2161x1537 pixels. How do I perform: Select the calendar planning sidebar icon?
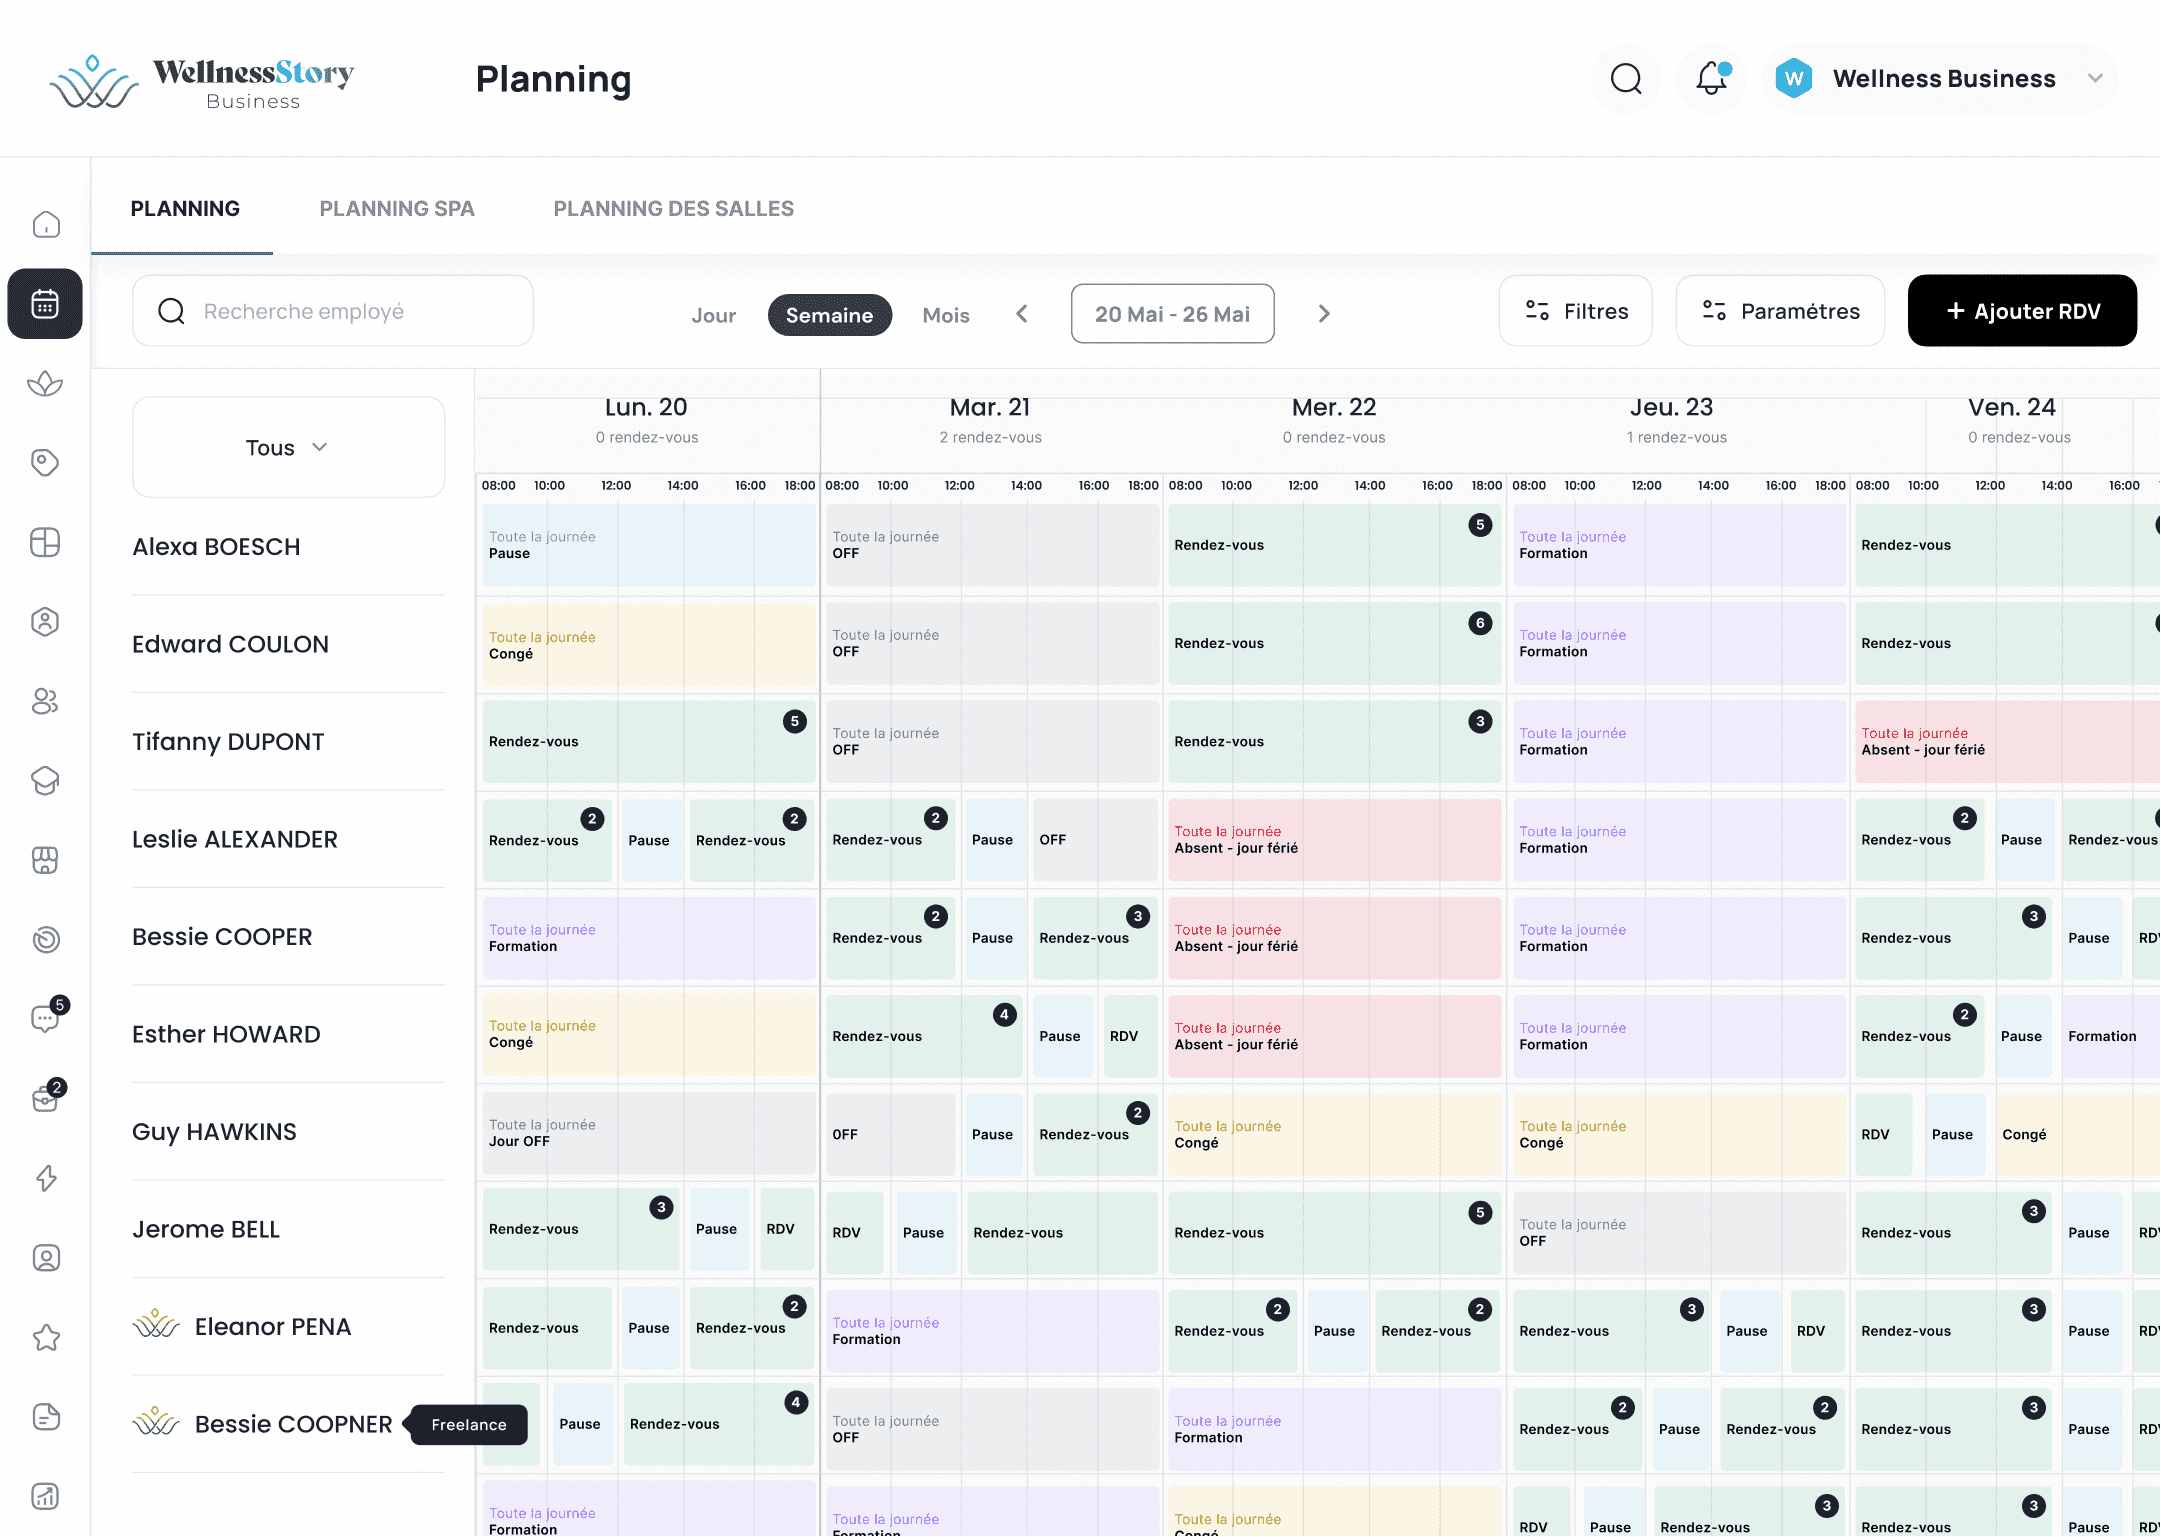tap(45, 303)
